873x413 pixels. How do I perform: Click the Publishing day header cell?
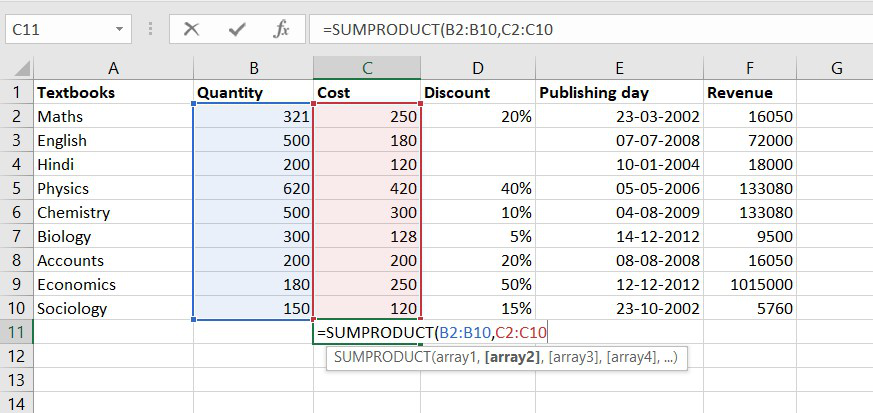point(620,92)
